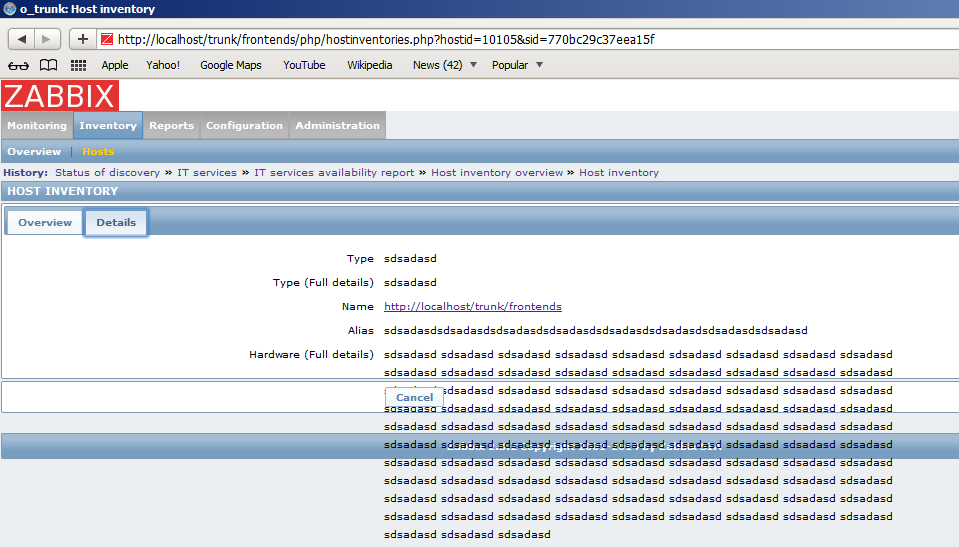
Task: Follow IT services history link
Action: (x=207, y=173)
